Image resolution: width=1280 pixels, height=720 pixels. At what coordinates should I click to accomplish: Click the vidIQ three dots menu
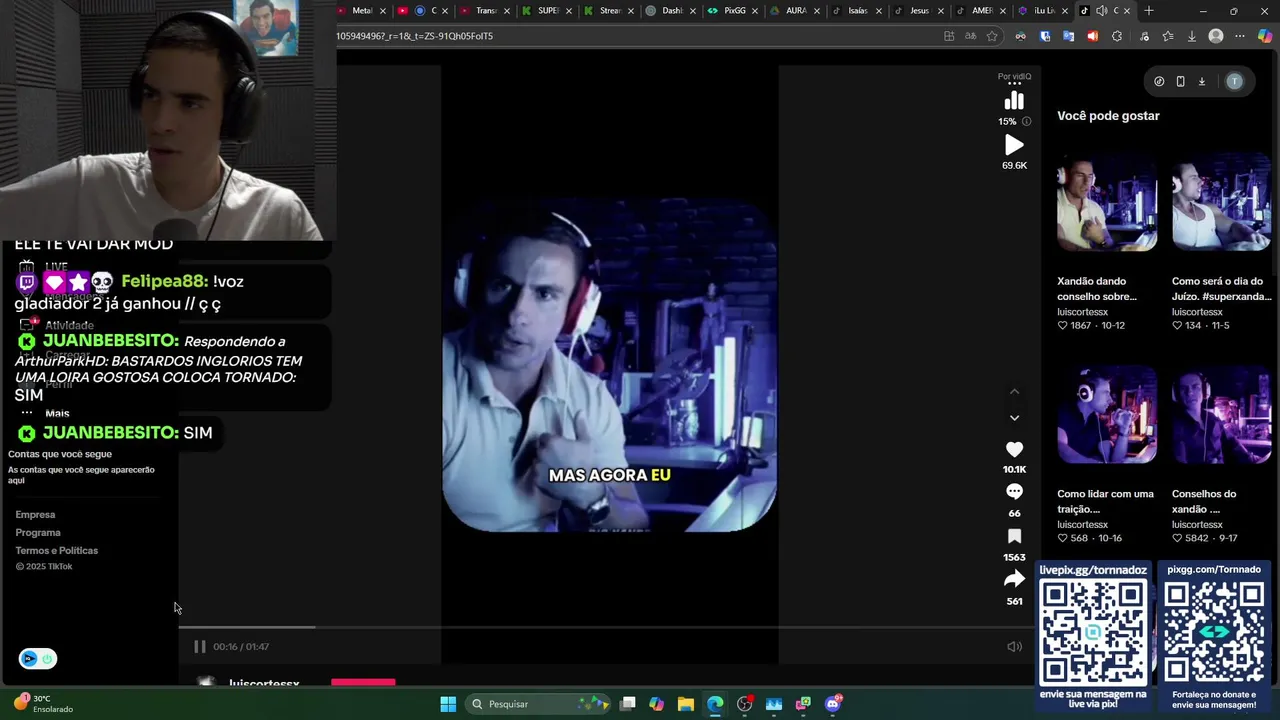pos(1014,85)
